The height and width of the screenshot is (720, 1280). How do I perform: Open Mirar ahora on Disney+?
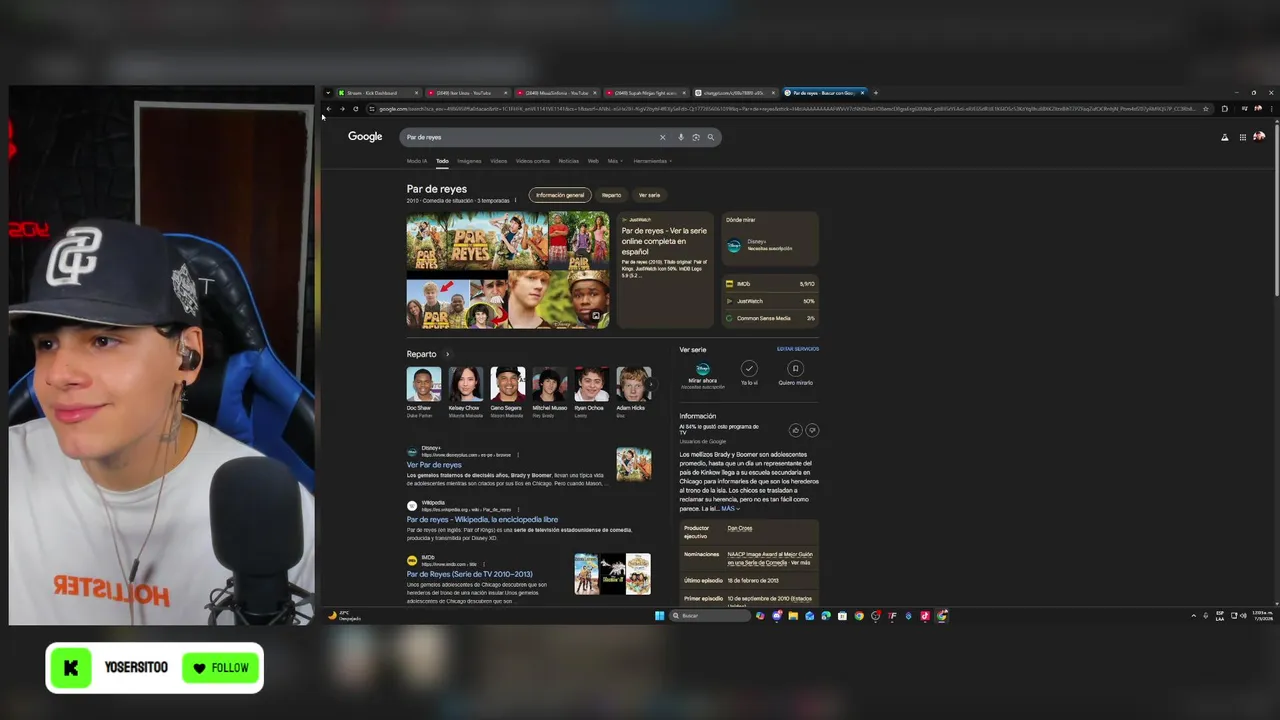703,373
